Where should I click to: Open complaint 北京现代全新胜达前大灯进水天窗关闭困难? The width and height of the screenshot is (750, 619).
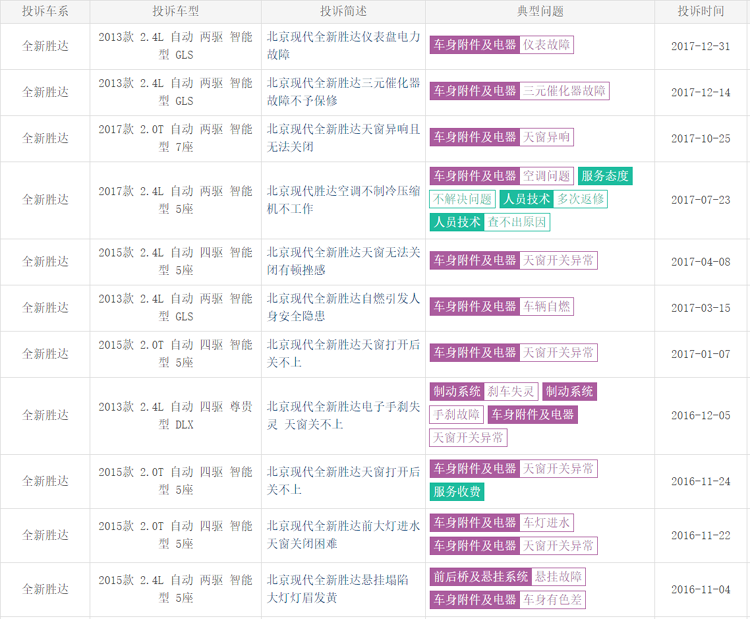343,535
